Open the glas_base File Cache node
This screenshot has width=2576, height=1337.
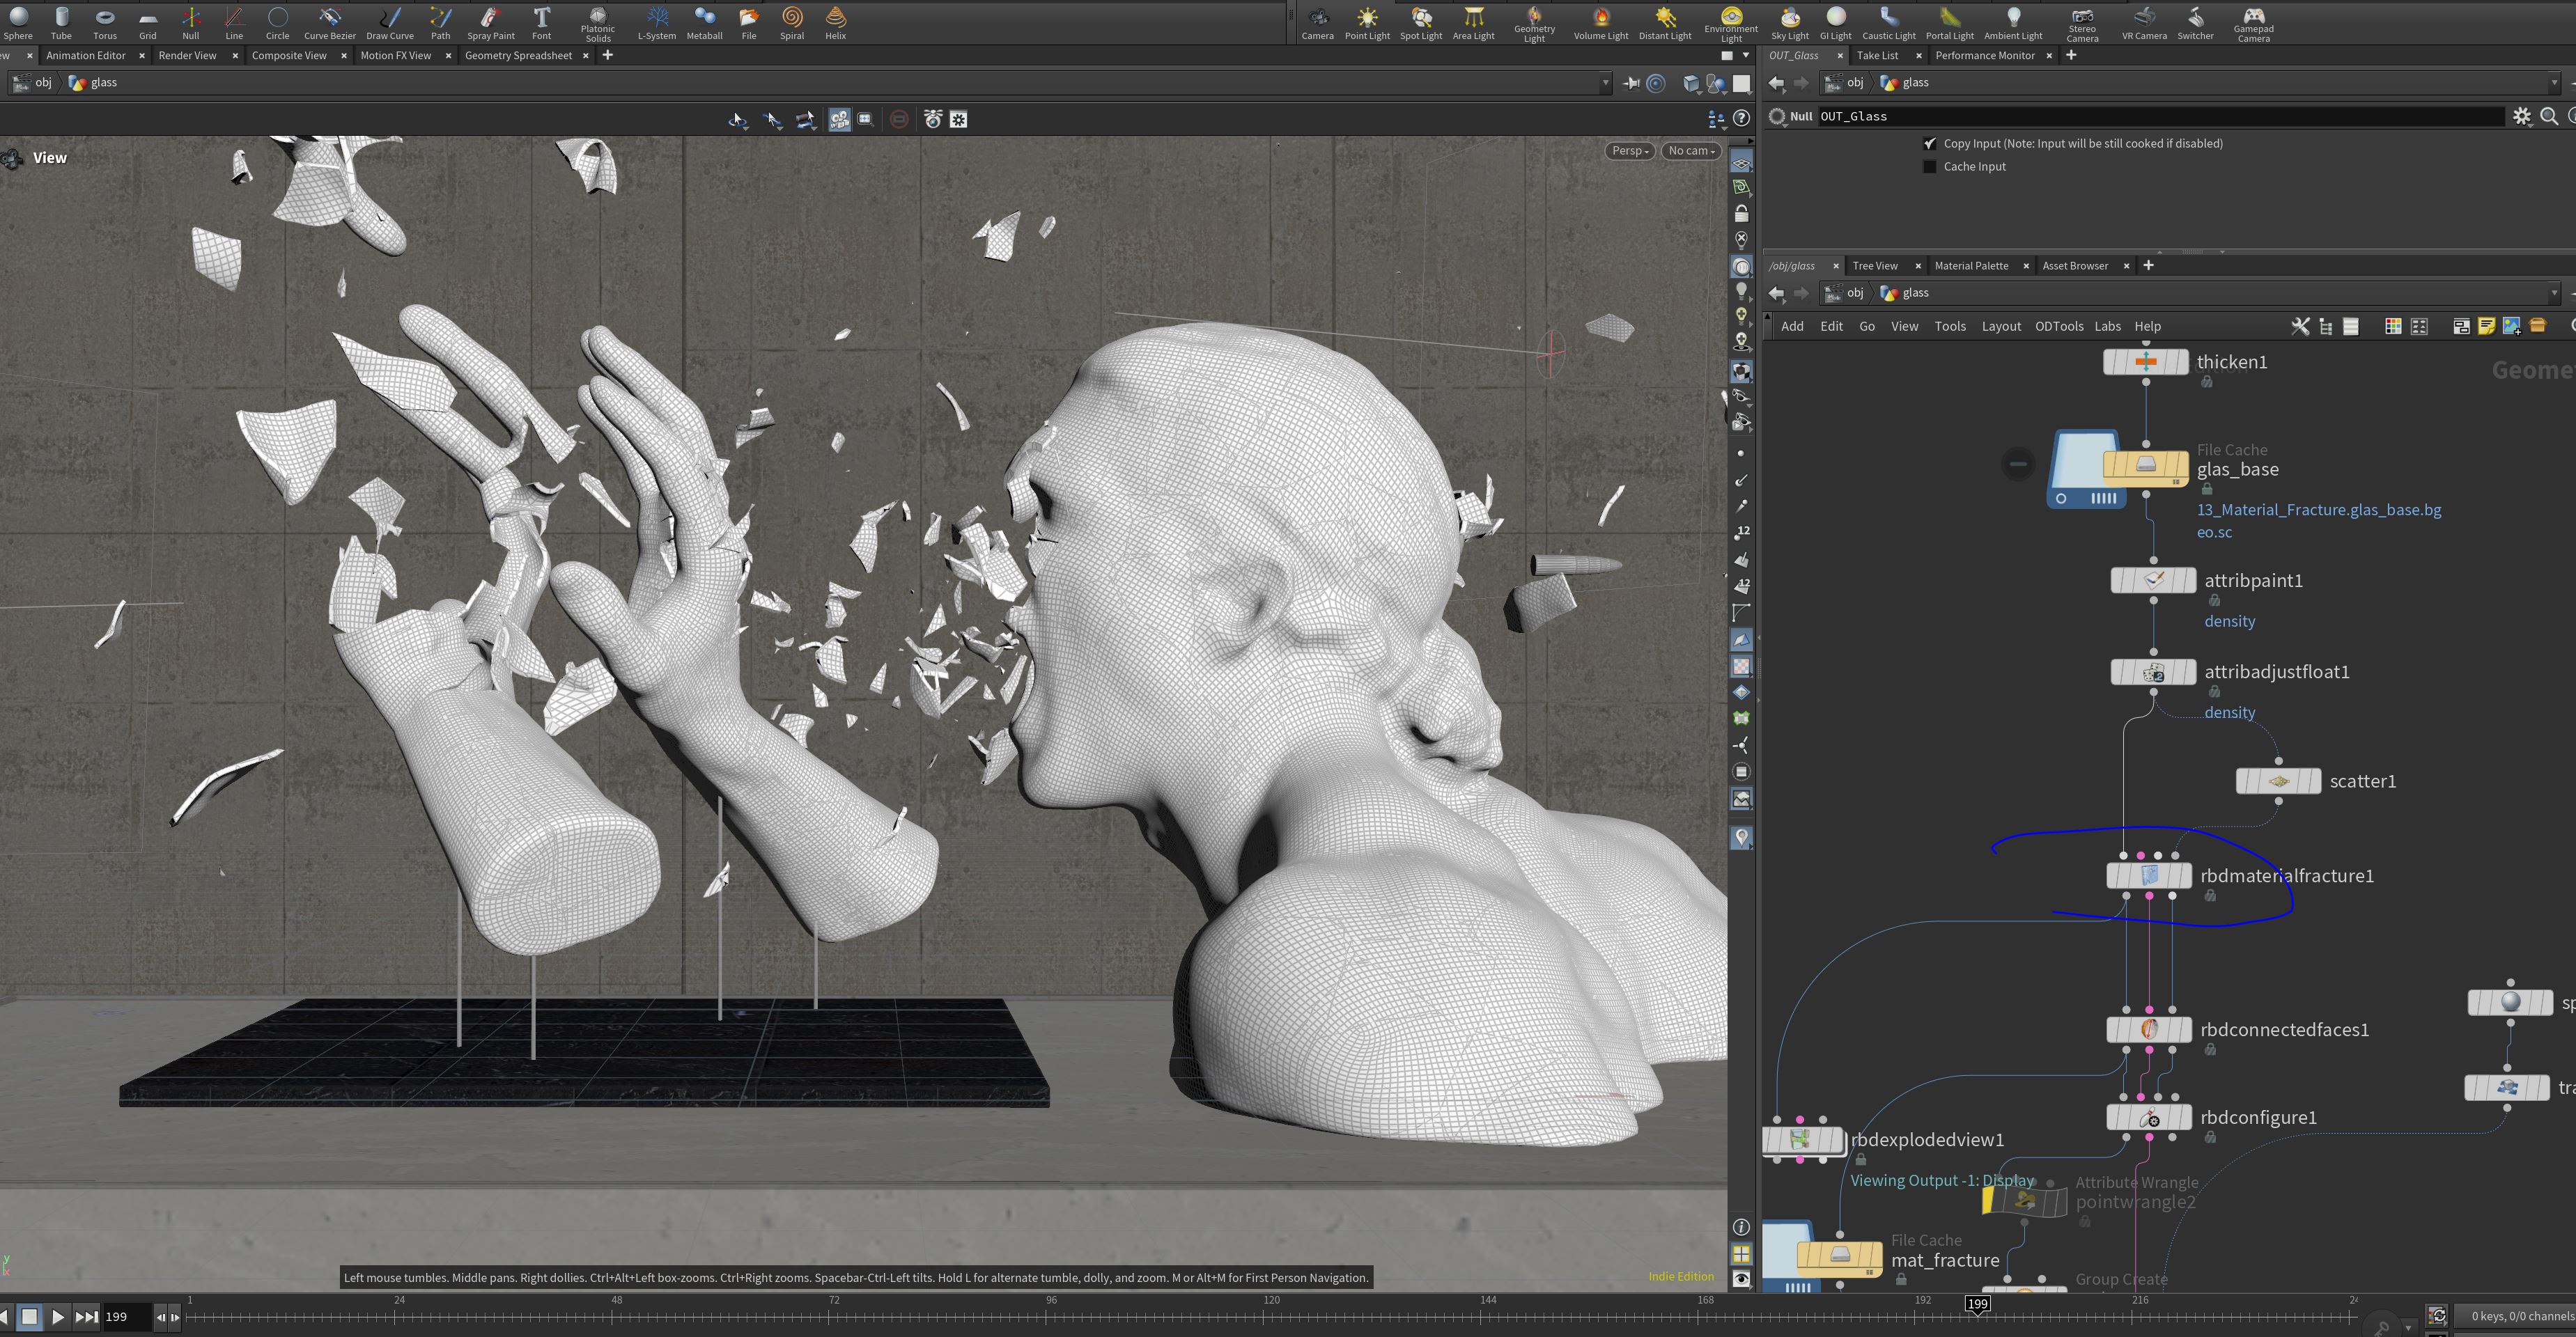(2145, 466)
